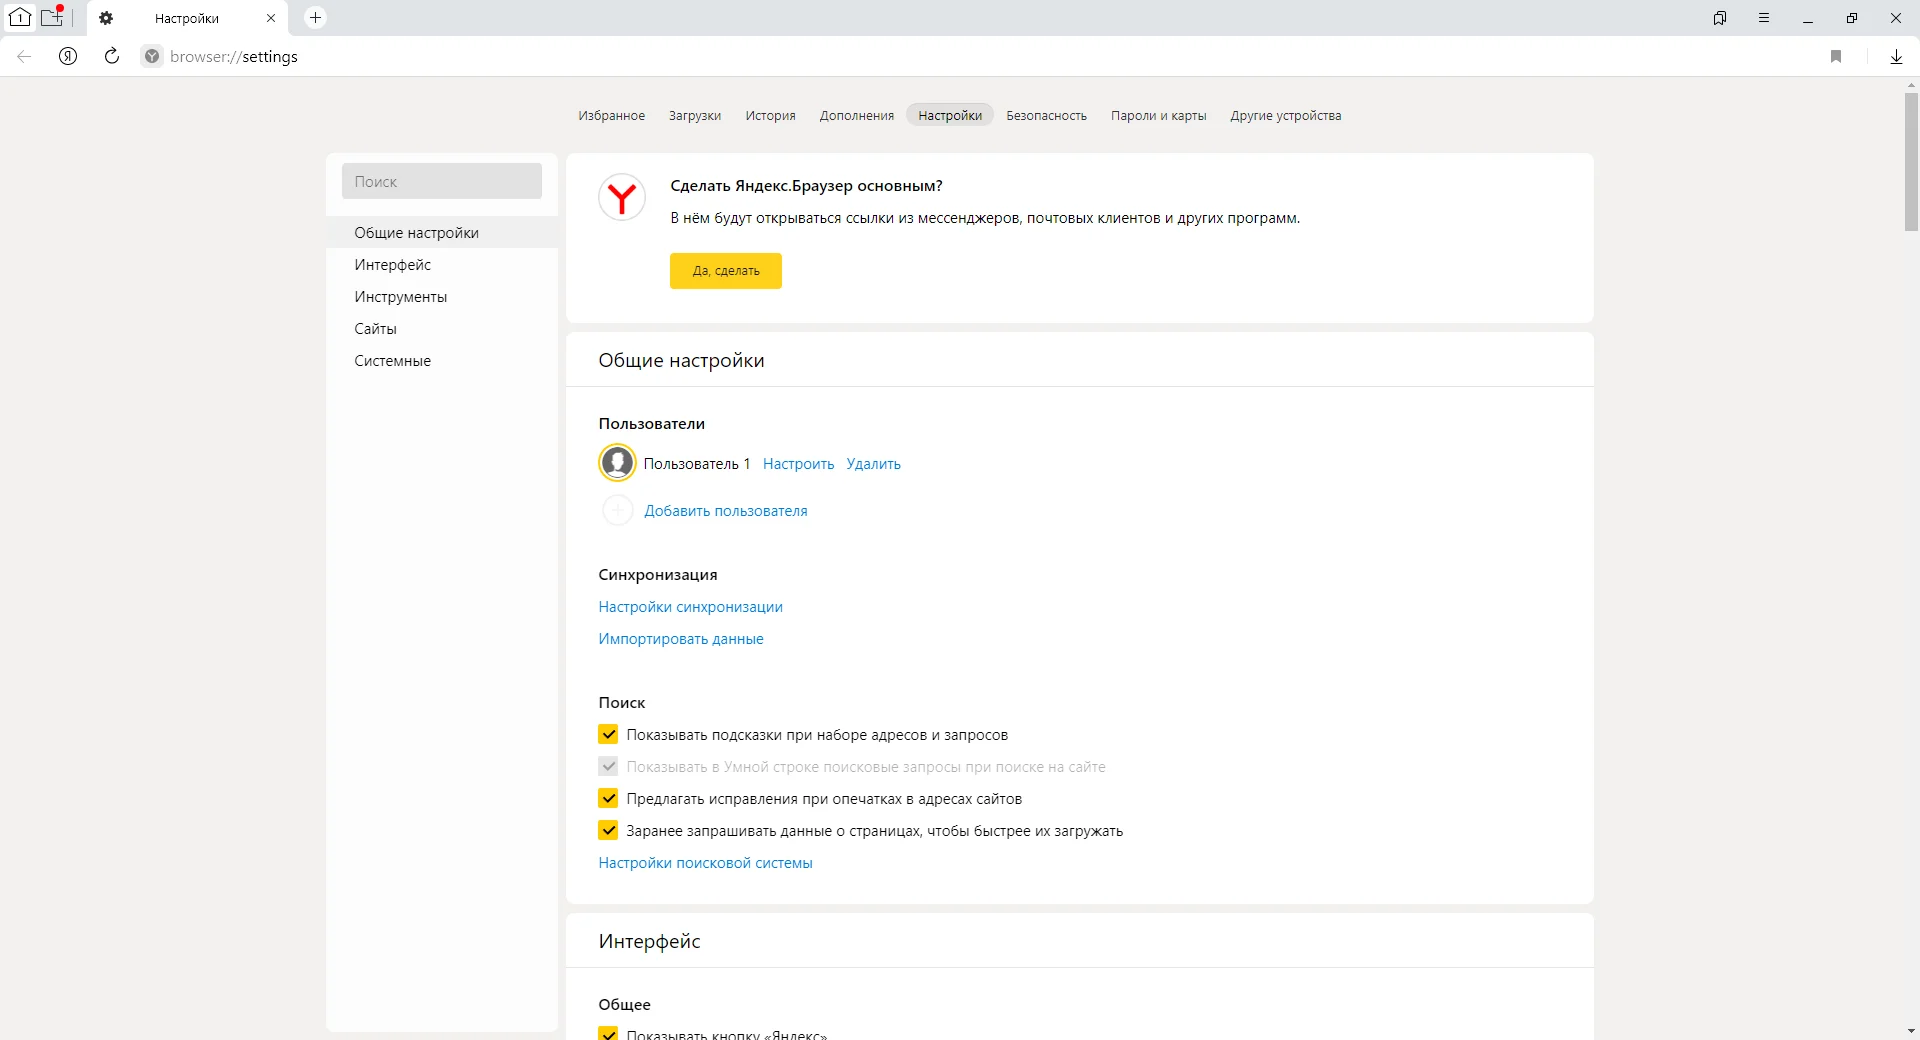Toggle Показывать в Умной строке поисковые запросы checkbox
Viewport: 1920px width, 1040px height.
(608, 766)
